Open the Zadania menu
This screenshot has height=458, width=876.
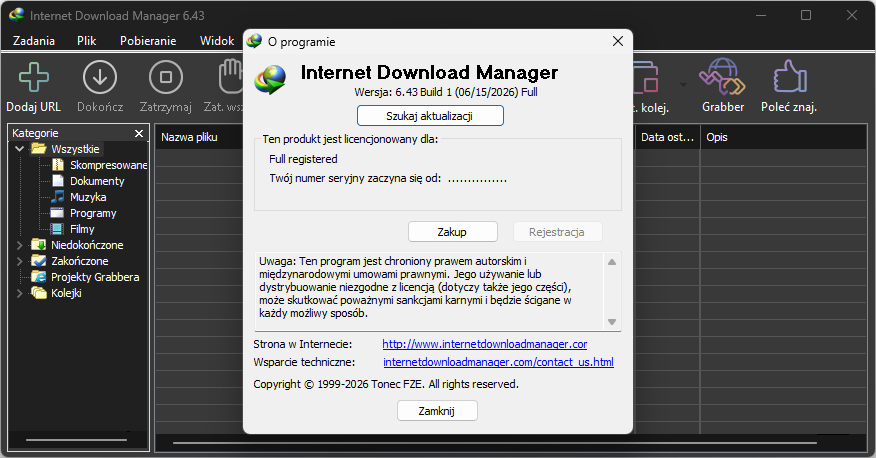click(x=34, y=41)
